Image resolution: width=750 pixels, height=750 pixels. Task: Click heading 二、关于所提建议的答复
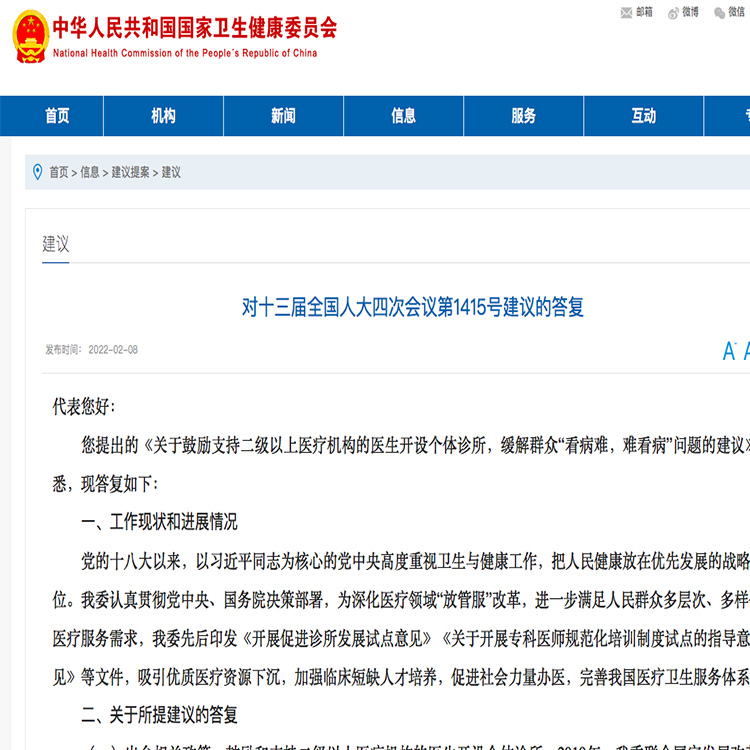point(159,715)
